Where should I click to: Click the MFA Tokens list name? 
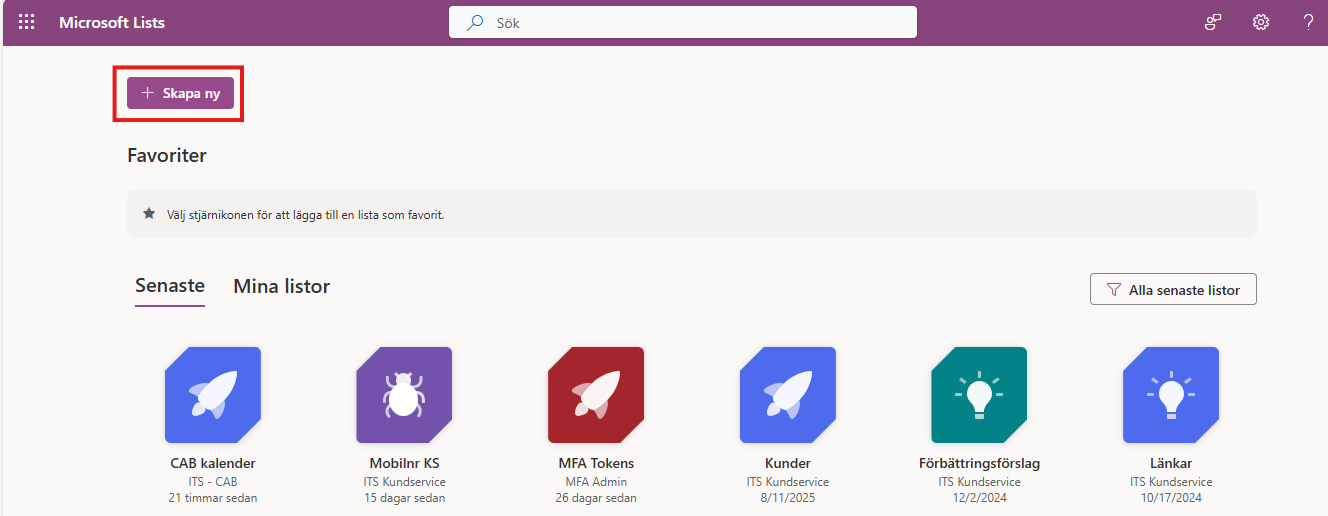point(596,464)
